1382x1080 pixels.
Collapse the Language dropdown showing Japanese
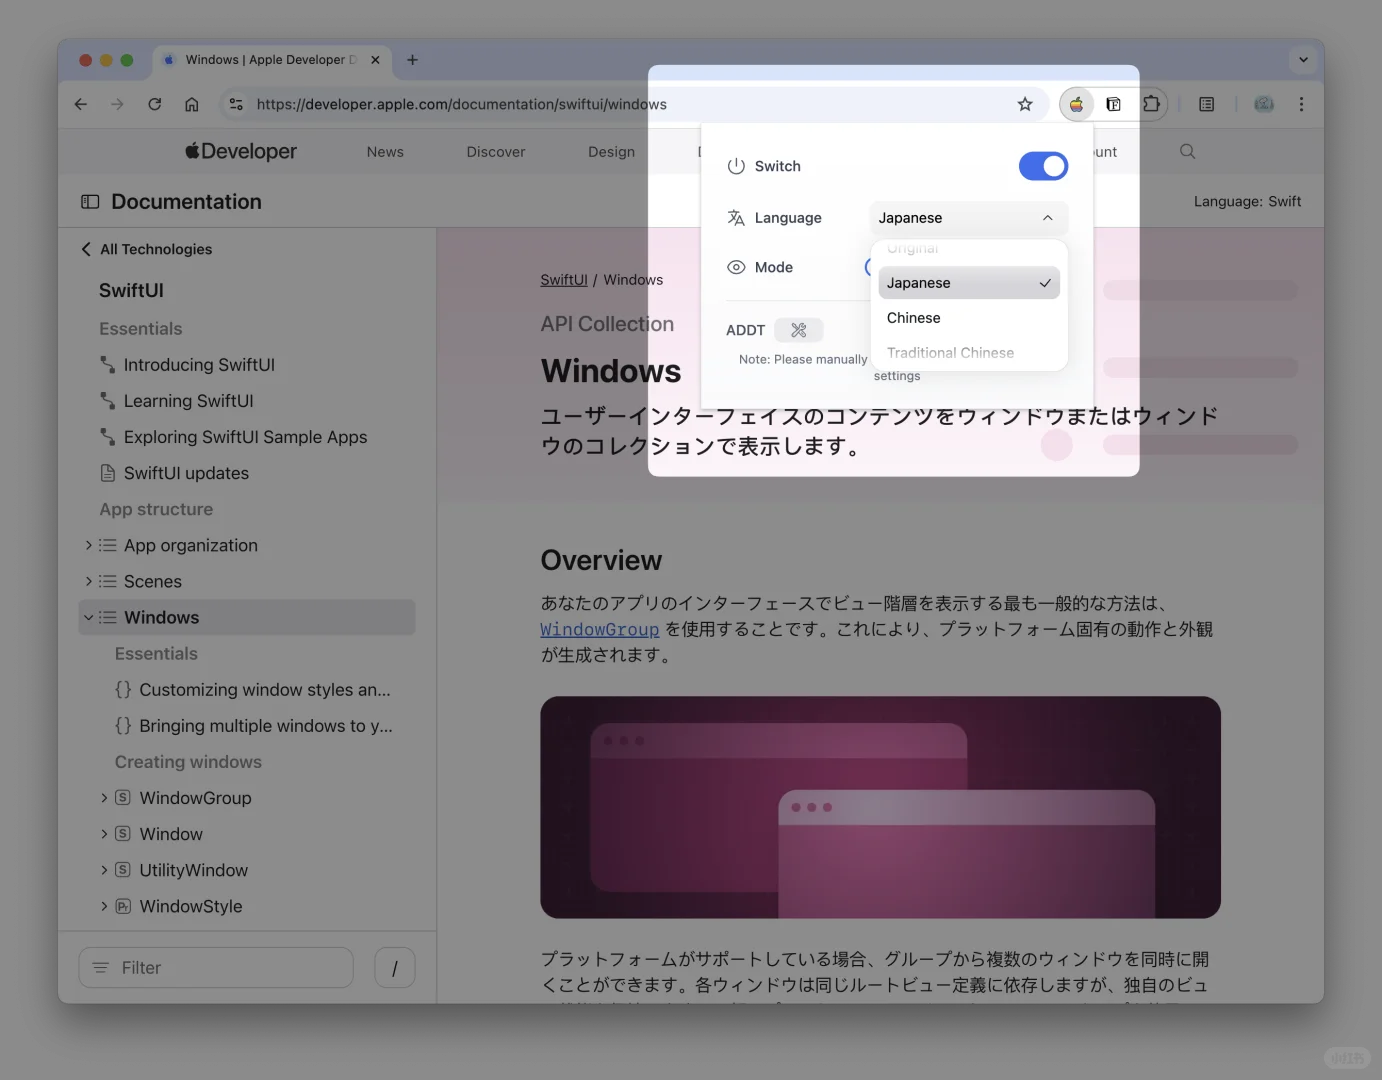point(968,218)
